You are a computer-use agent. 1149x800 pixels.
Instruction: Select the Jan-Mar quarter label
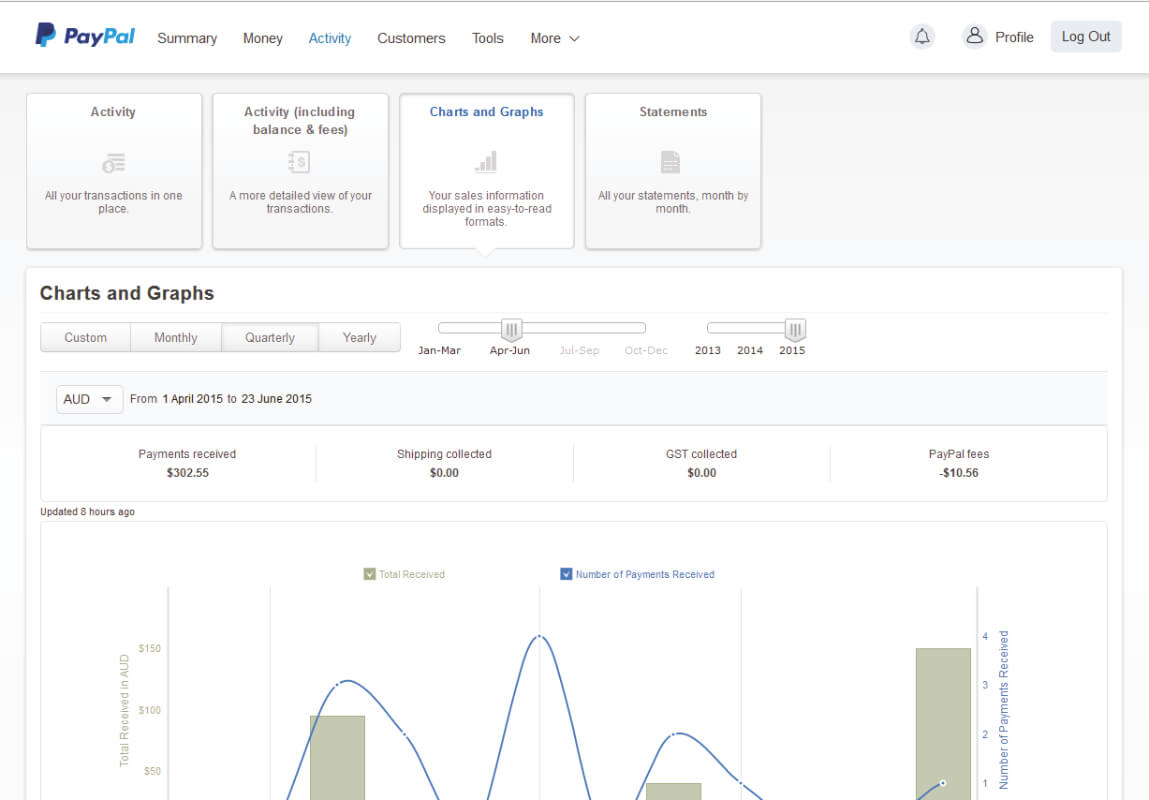[x=439, y=351]
